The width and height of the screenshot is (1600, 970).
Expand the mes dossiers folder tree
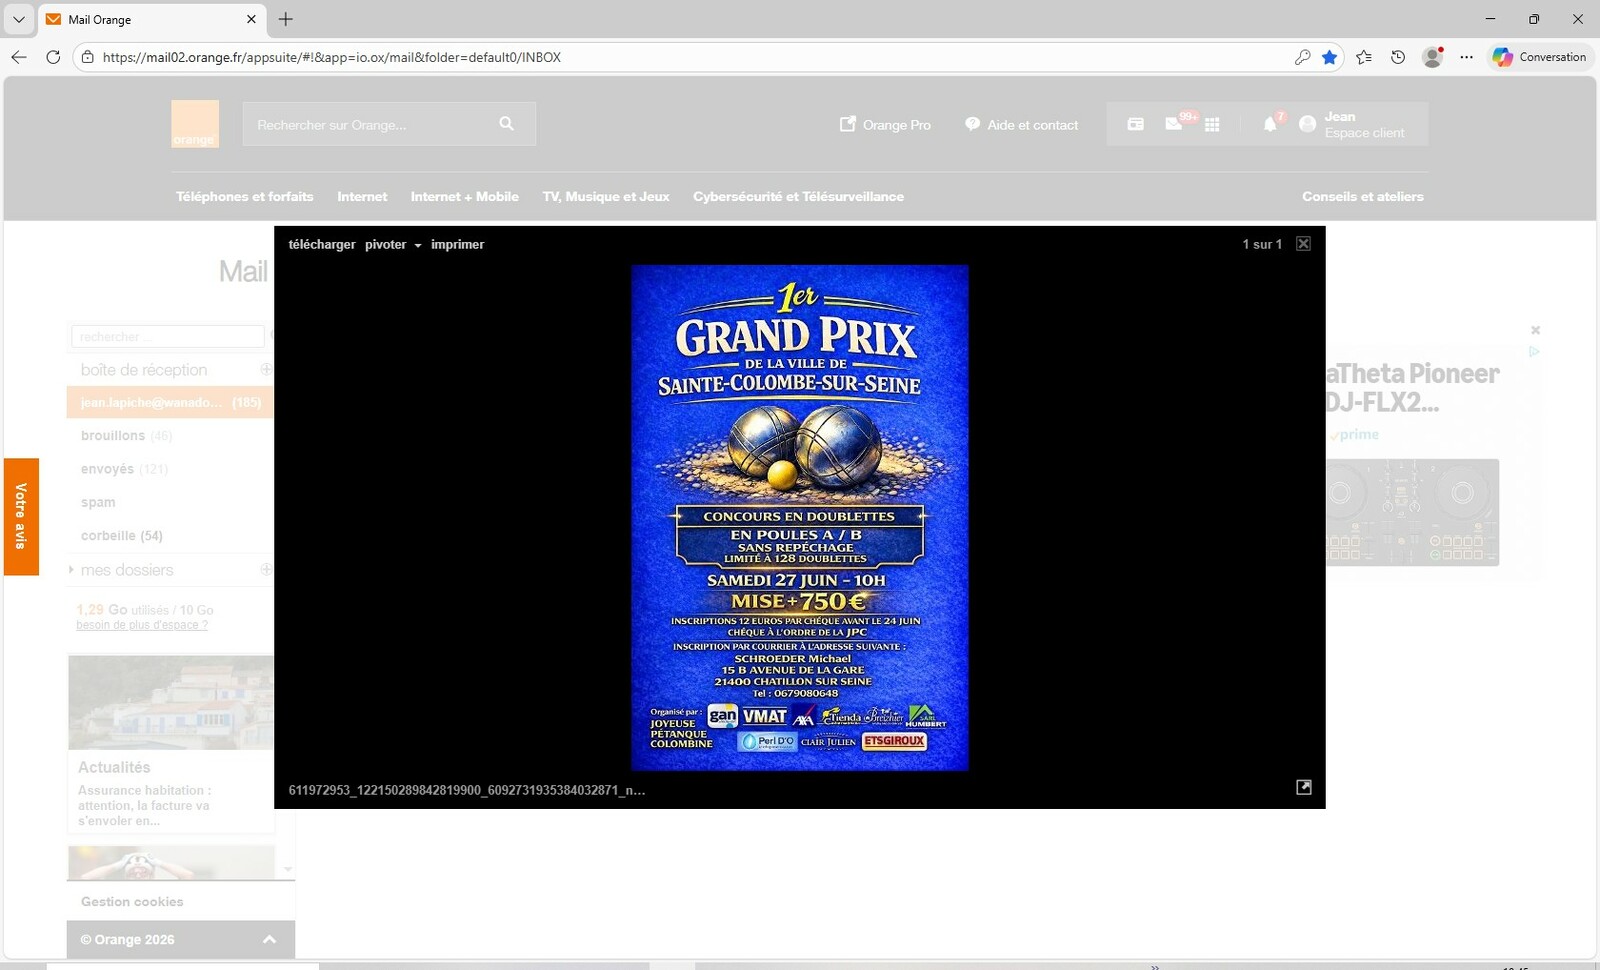click(71, 569)
